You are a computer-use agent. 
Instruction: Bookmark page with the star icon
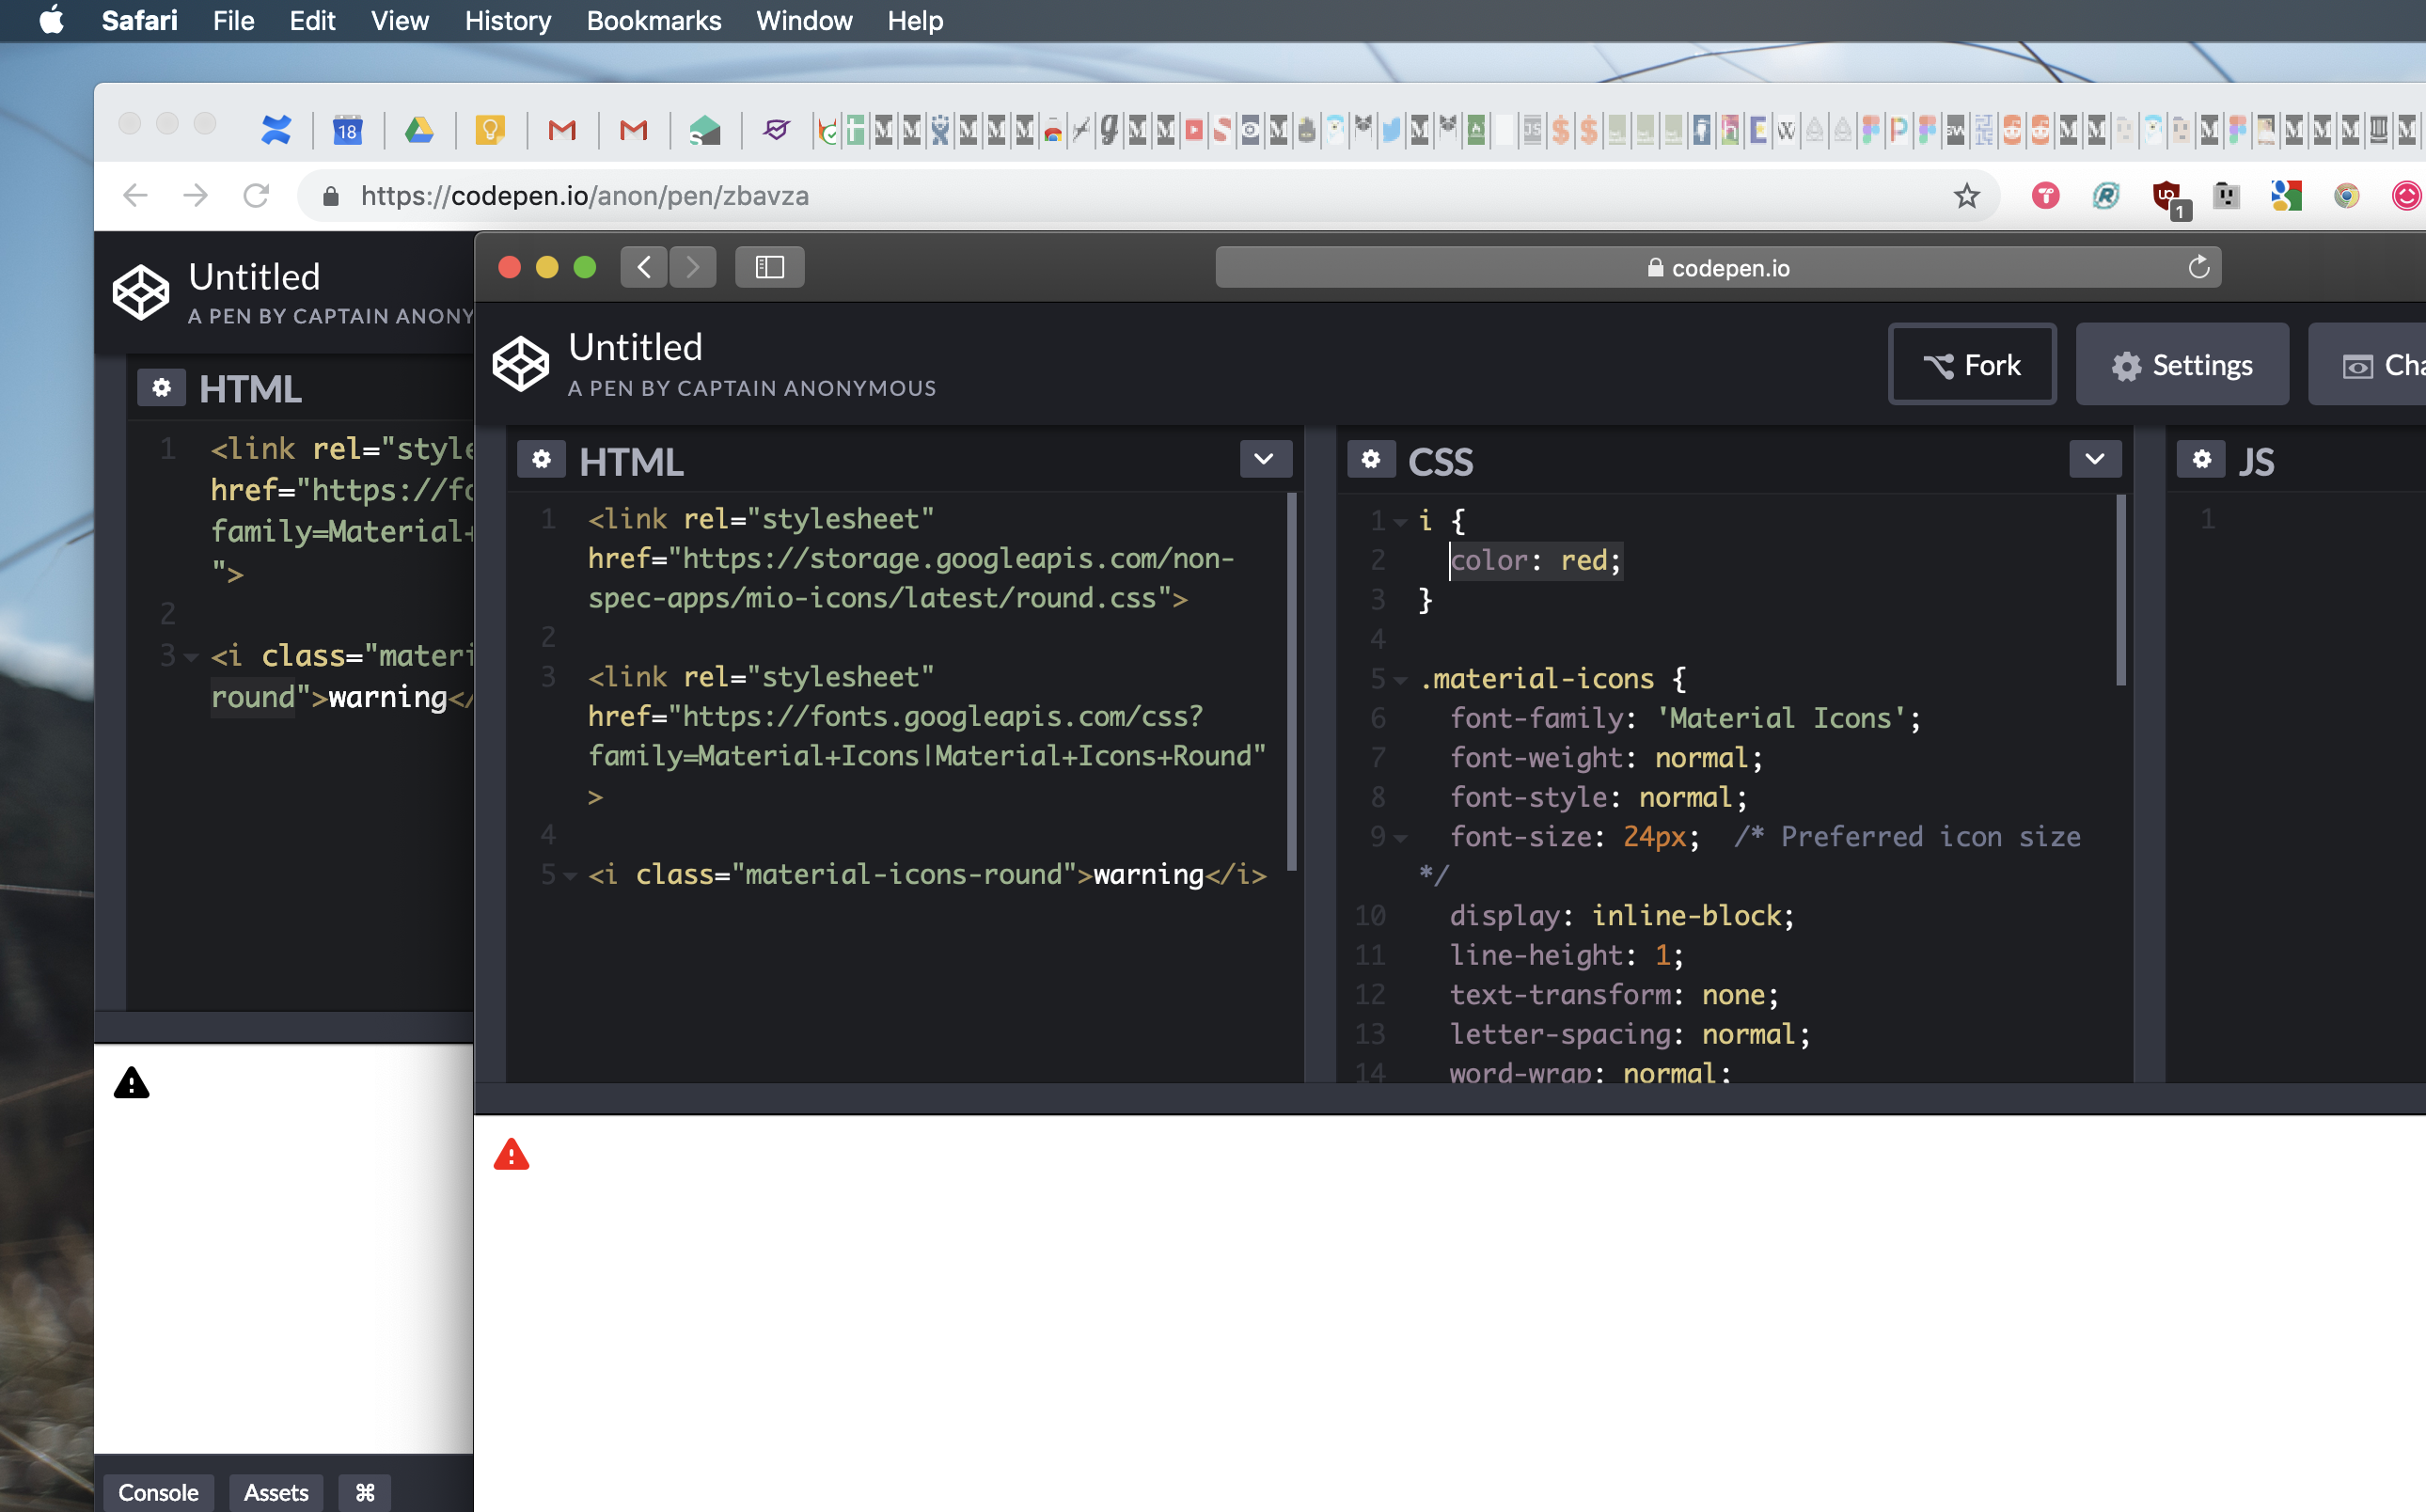[x=1966, y=196]
